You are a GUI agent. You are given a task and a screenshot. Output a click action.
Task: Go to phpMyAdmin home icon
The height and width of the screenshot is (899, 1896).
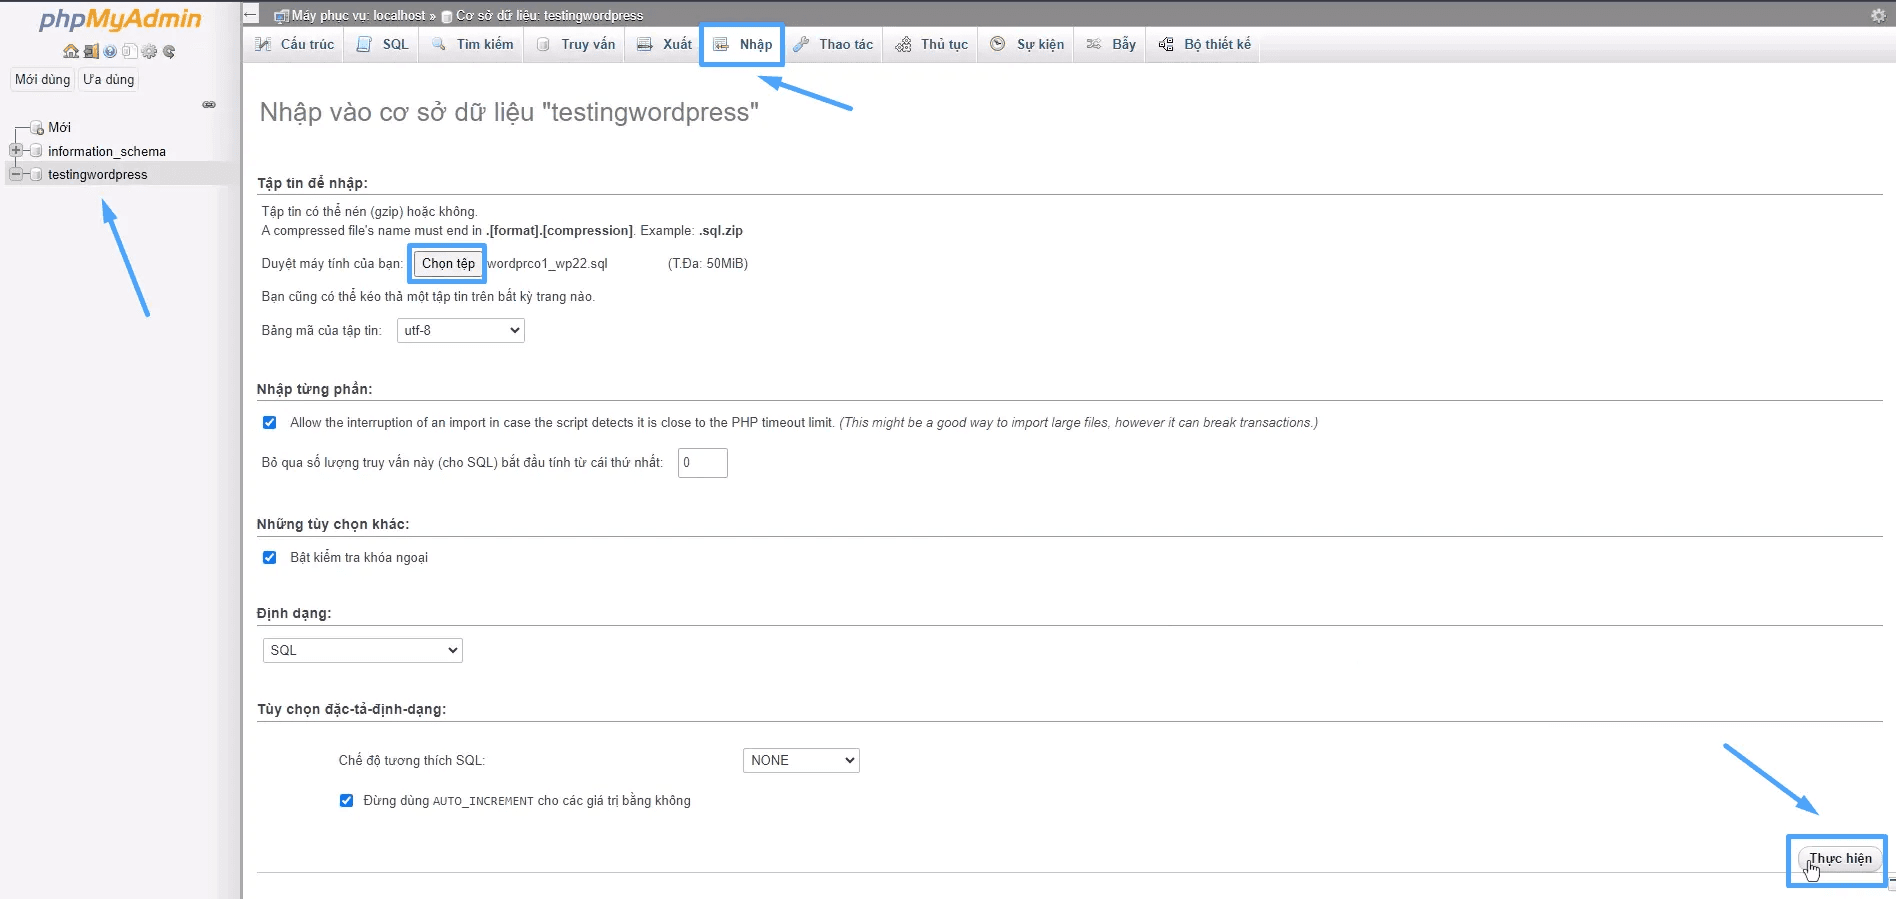coord(71,51)
